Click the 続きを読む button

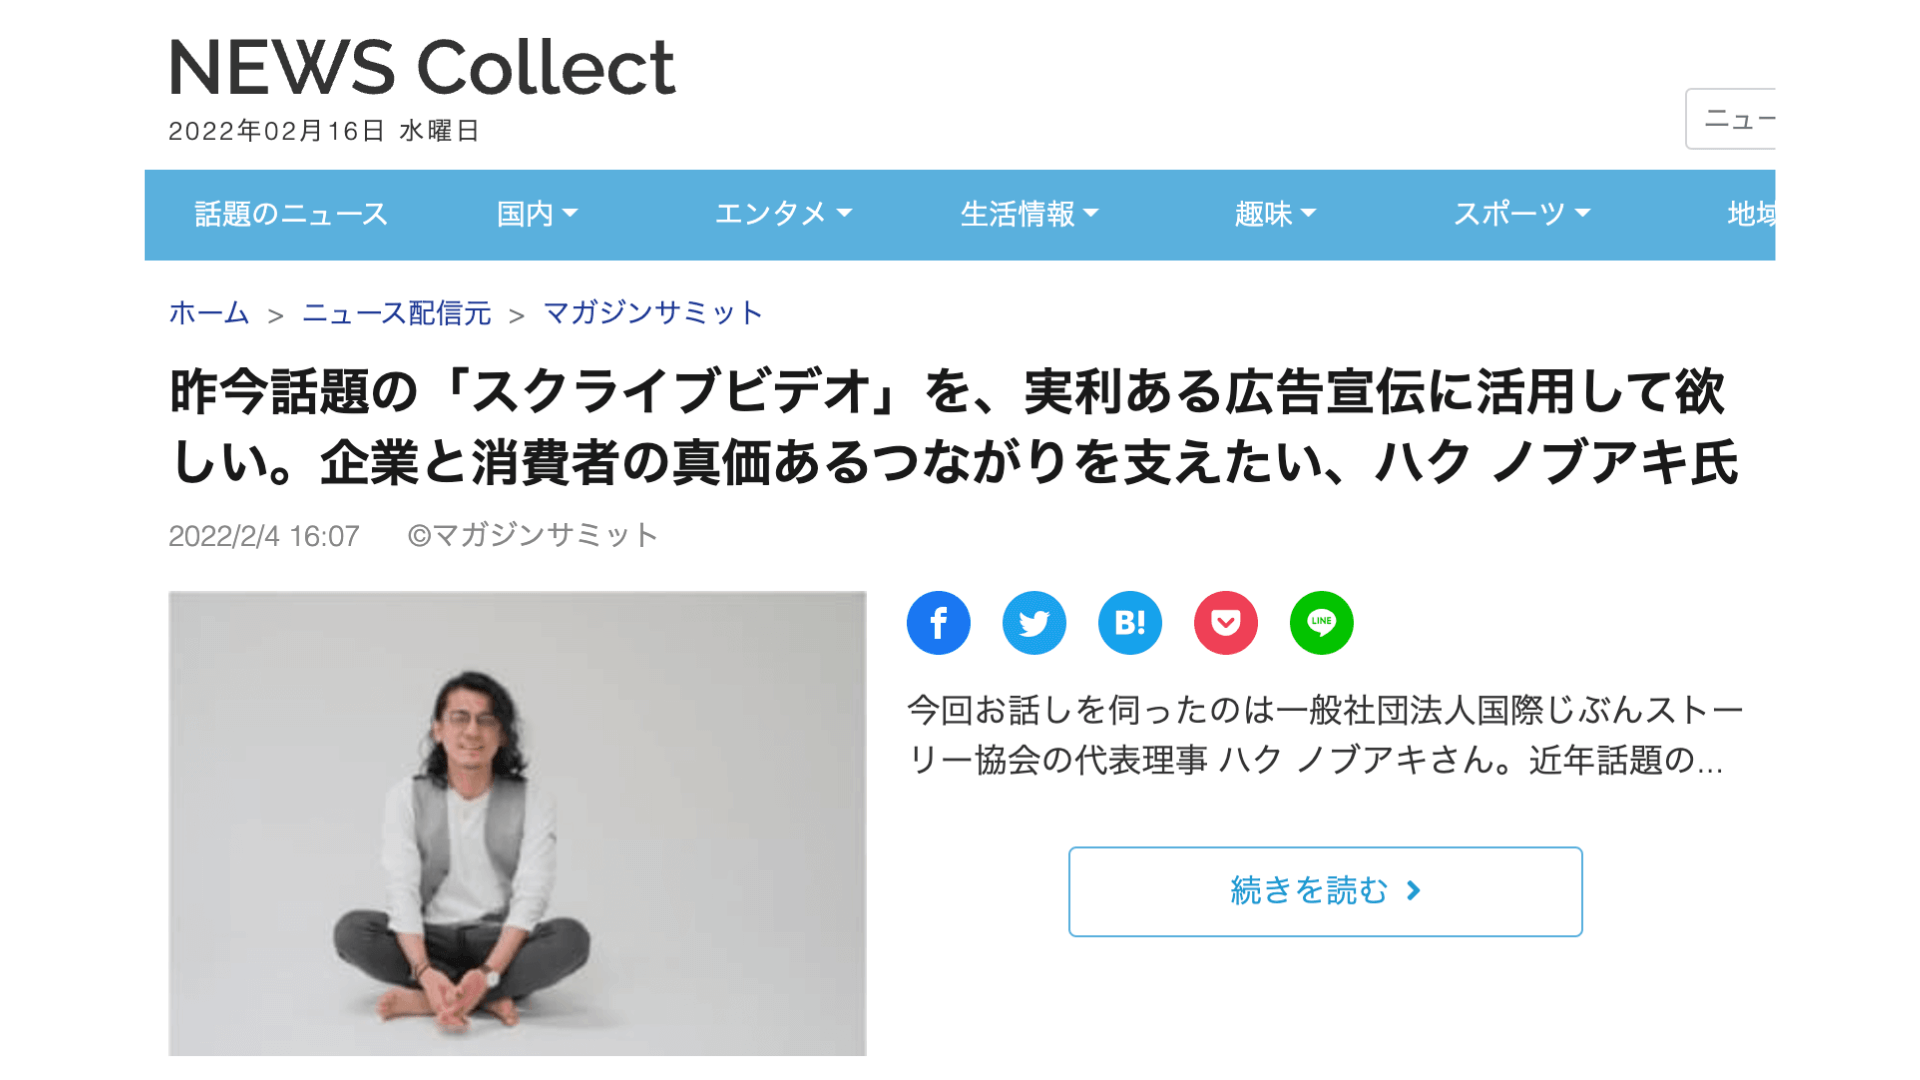coord(1325,891)
